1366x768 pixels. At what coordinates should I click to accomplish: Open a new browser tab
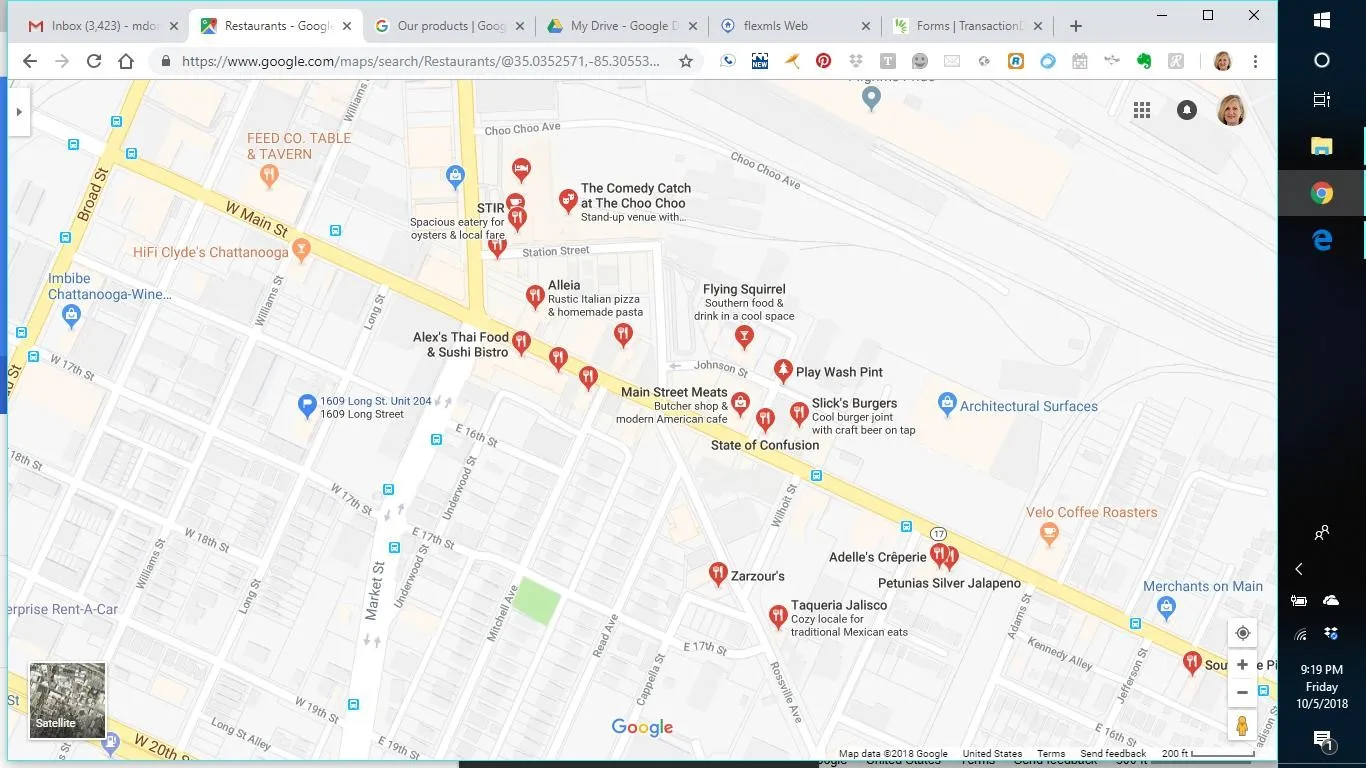[x=1076, y=26]
